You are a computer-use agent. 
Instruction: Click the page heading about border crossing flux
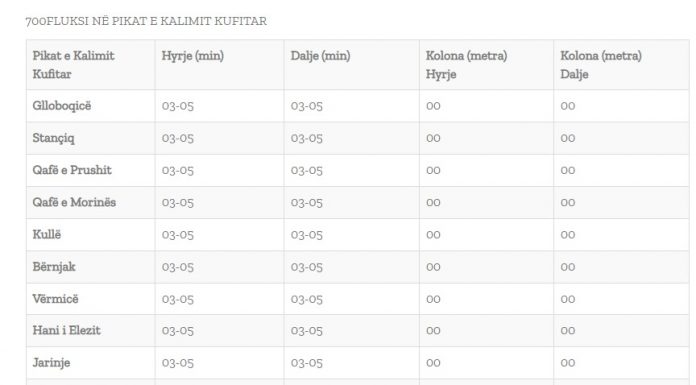pyautogui.click(x=146, y=21)
